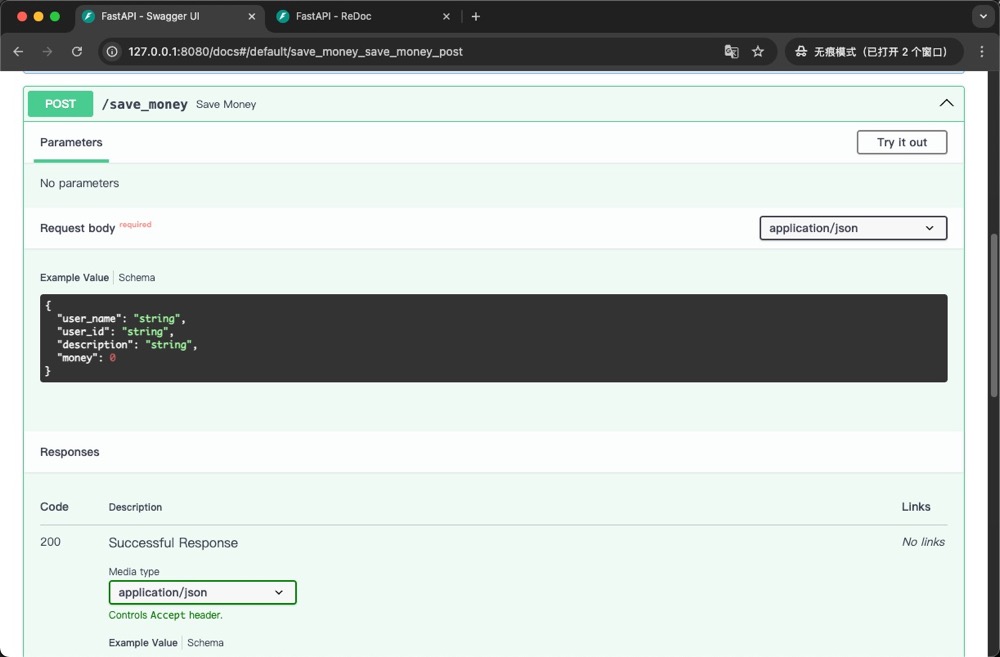Viewport: 1000px width, 657px height.
Task: Reload the page using the refresh icon
Action: click(77, 51)
